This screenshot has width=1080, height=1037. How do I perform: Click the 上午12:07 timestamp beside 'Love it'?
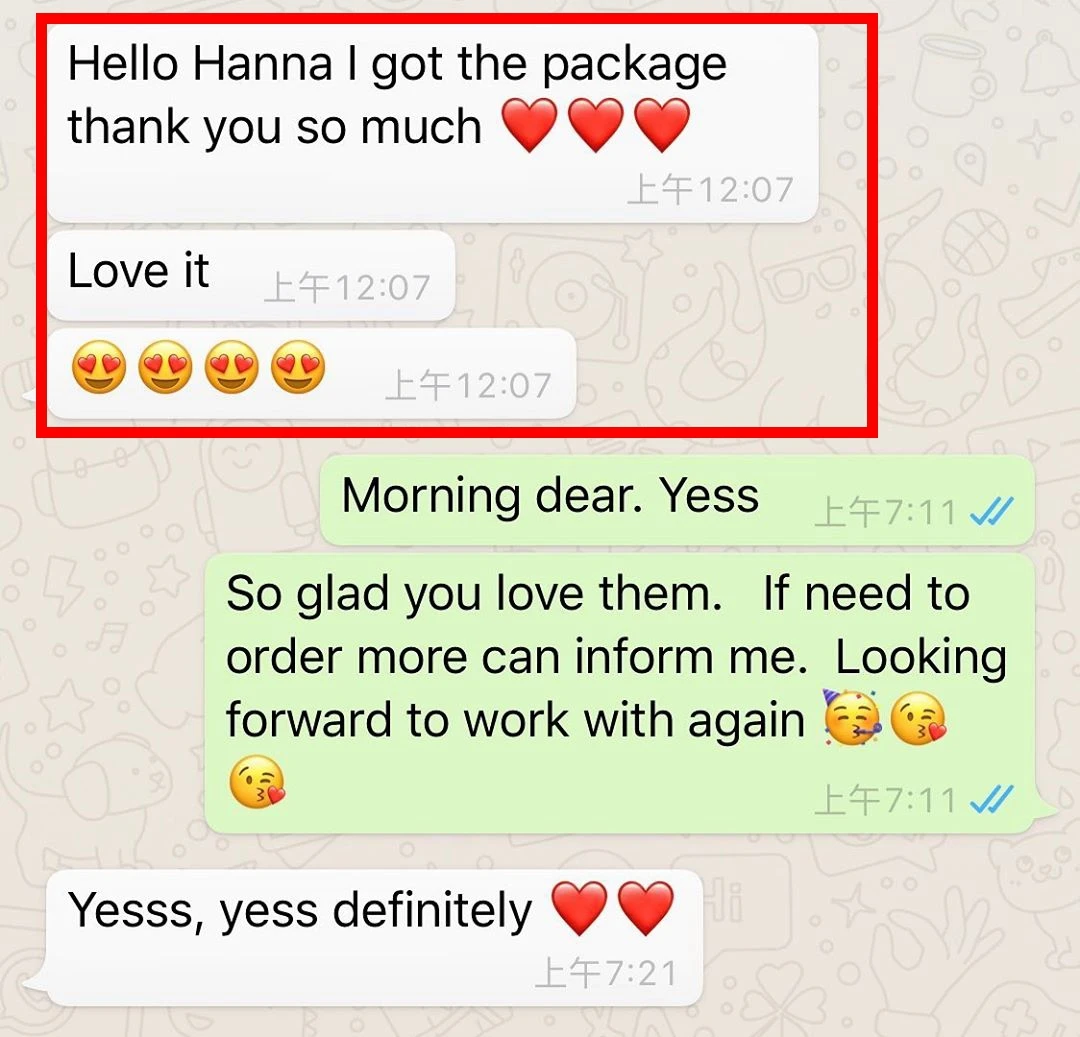point(347,287)
